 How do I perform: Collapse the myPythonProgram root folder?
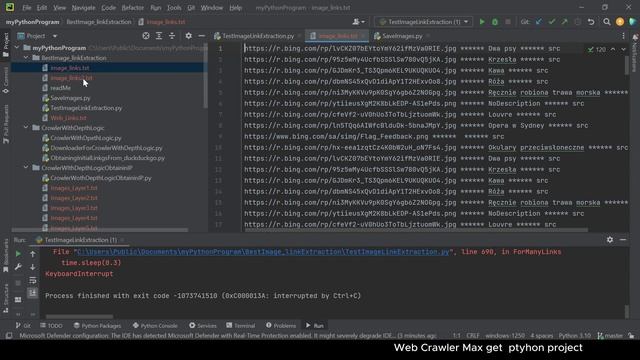coord(17,48)
